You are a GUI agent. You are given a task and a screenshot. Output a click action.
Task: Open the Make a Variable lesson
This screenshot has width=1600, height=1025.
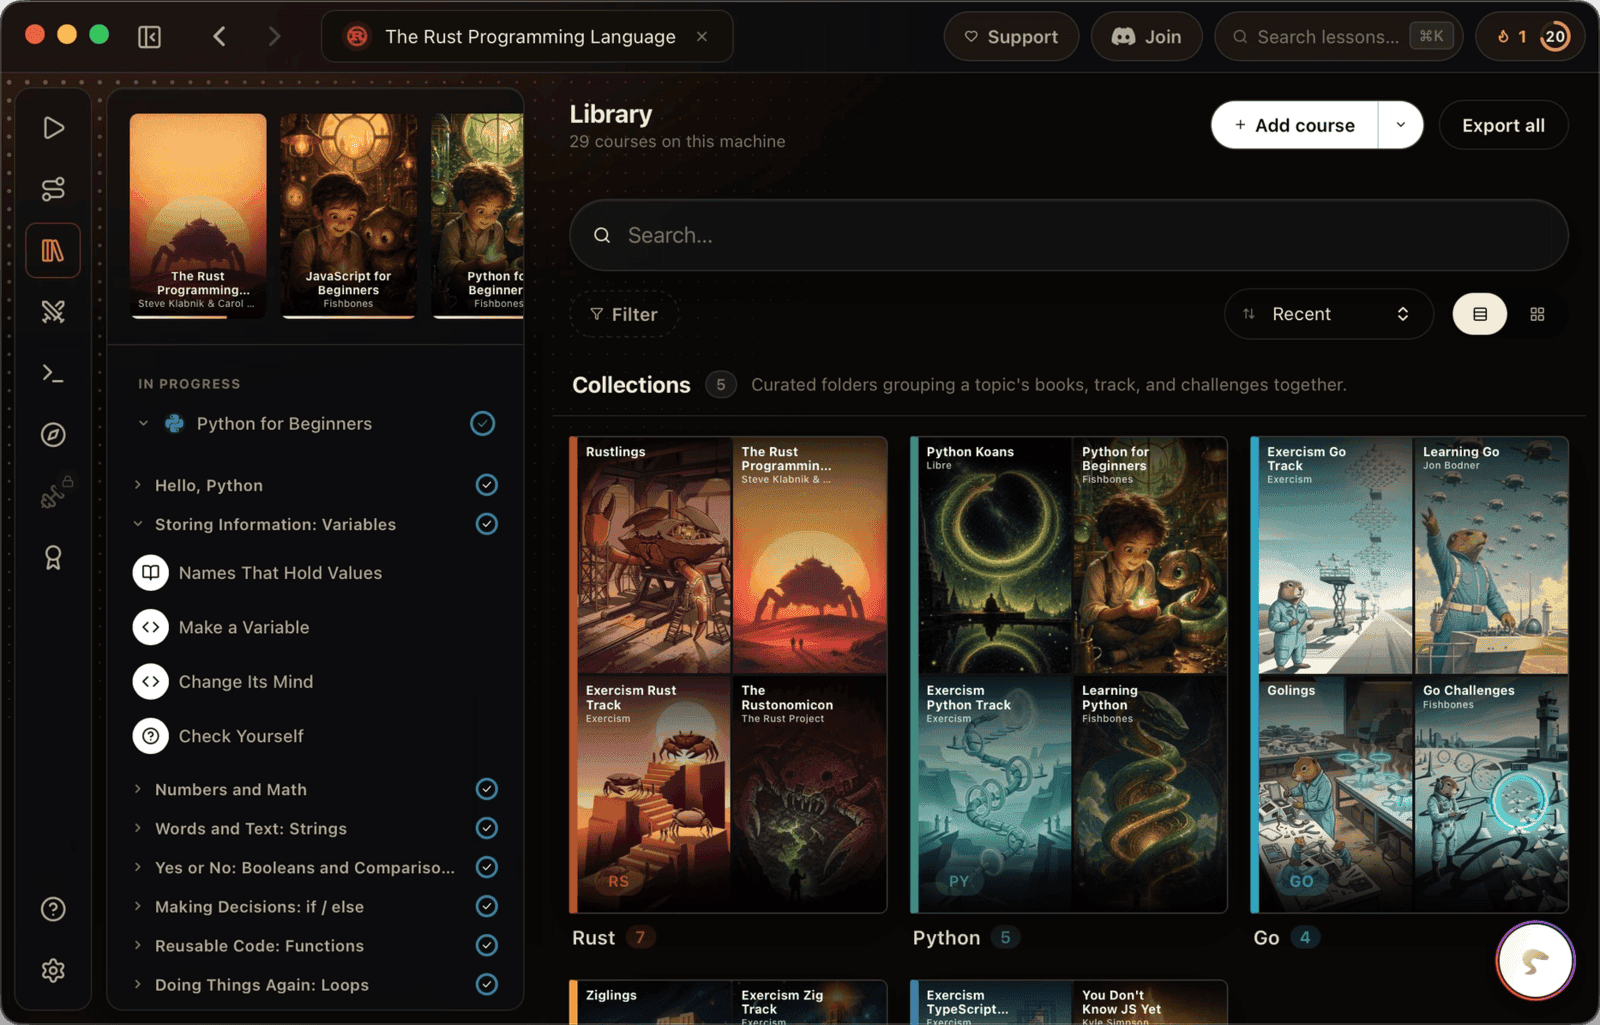coord(315,627)
